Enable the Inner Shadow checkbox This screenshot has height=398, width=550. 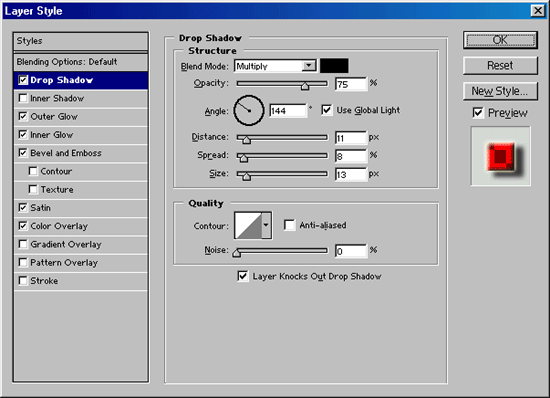(23, 98)
